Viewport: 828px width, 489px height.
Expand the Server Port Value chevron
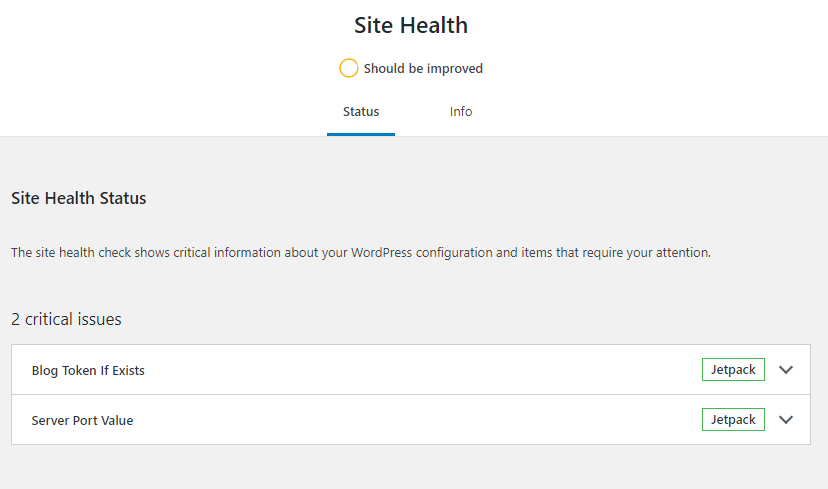pos(786,420)
